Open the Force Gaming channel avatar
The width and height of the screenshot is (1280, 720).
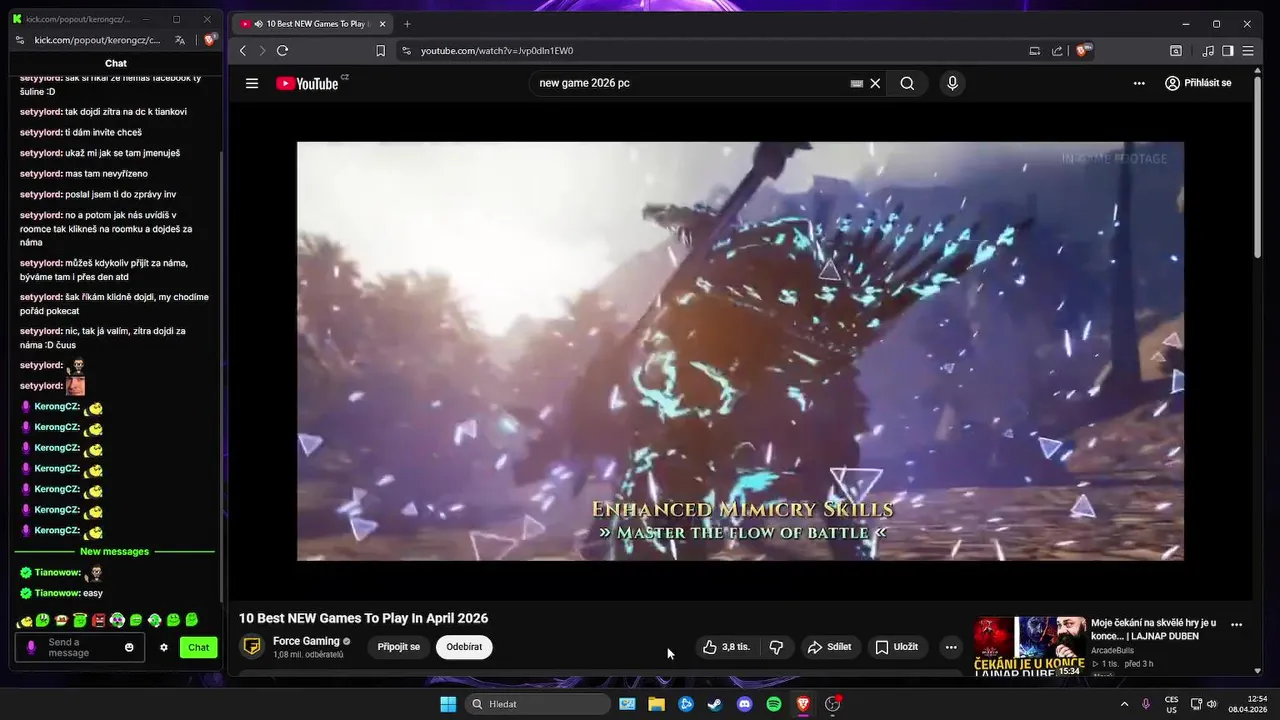pyautogui.click(x=252, y=646)
